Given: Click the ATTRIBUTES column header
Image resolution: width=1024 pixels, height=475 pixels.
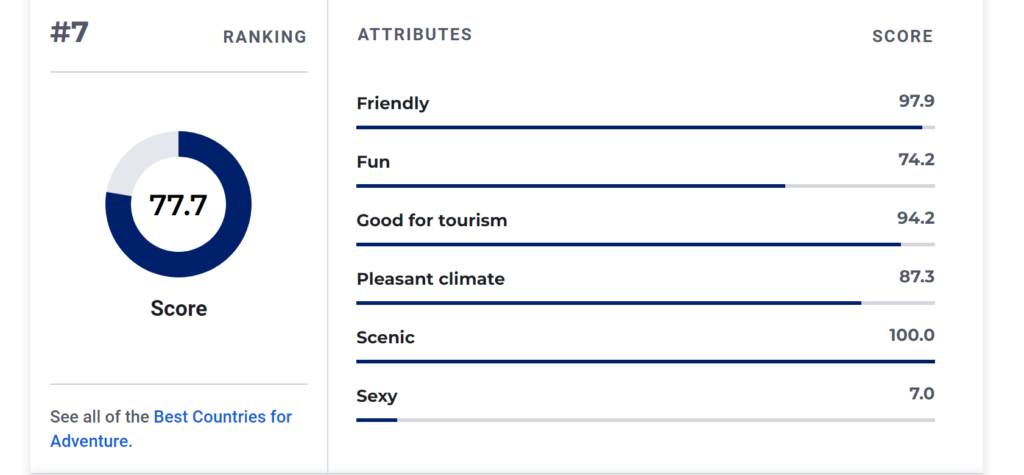Looking at the screenshot, I should (415, 35).
